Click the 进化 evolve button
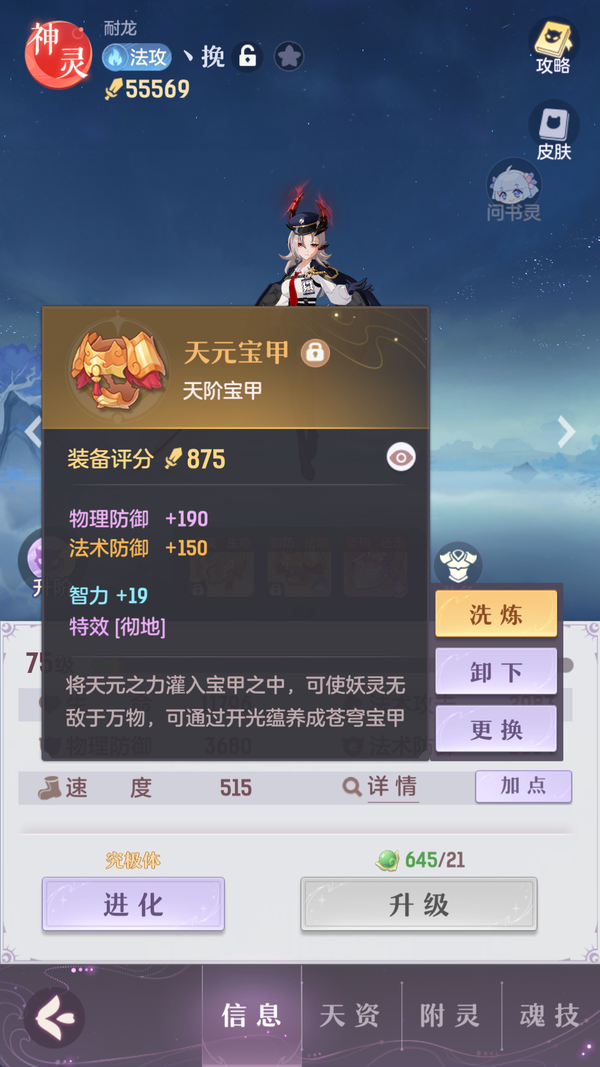 pos(133,904)
